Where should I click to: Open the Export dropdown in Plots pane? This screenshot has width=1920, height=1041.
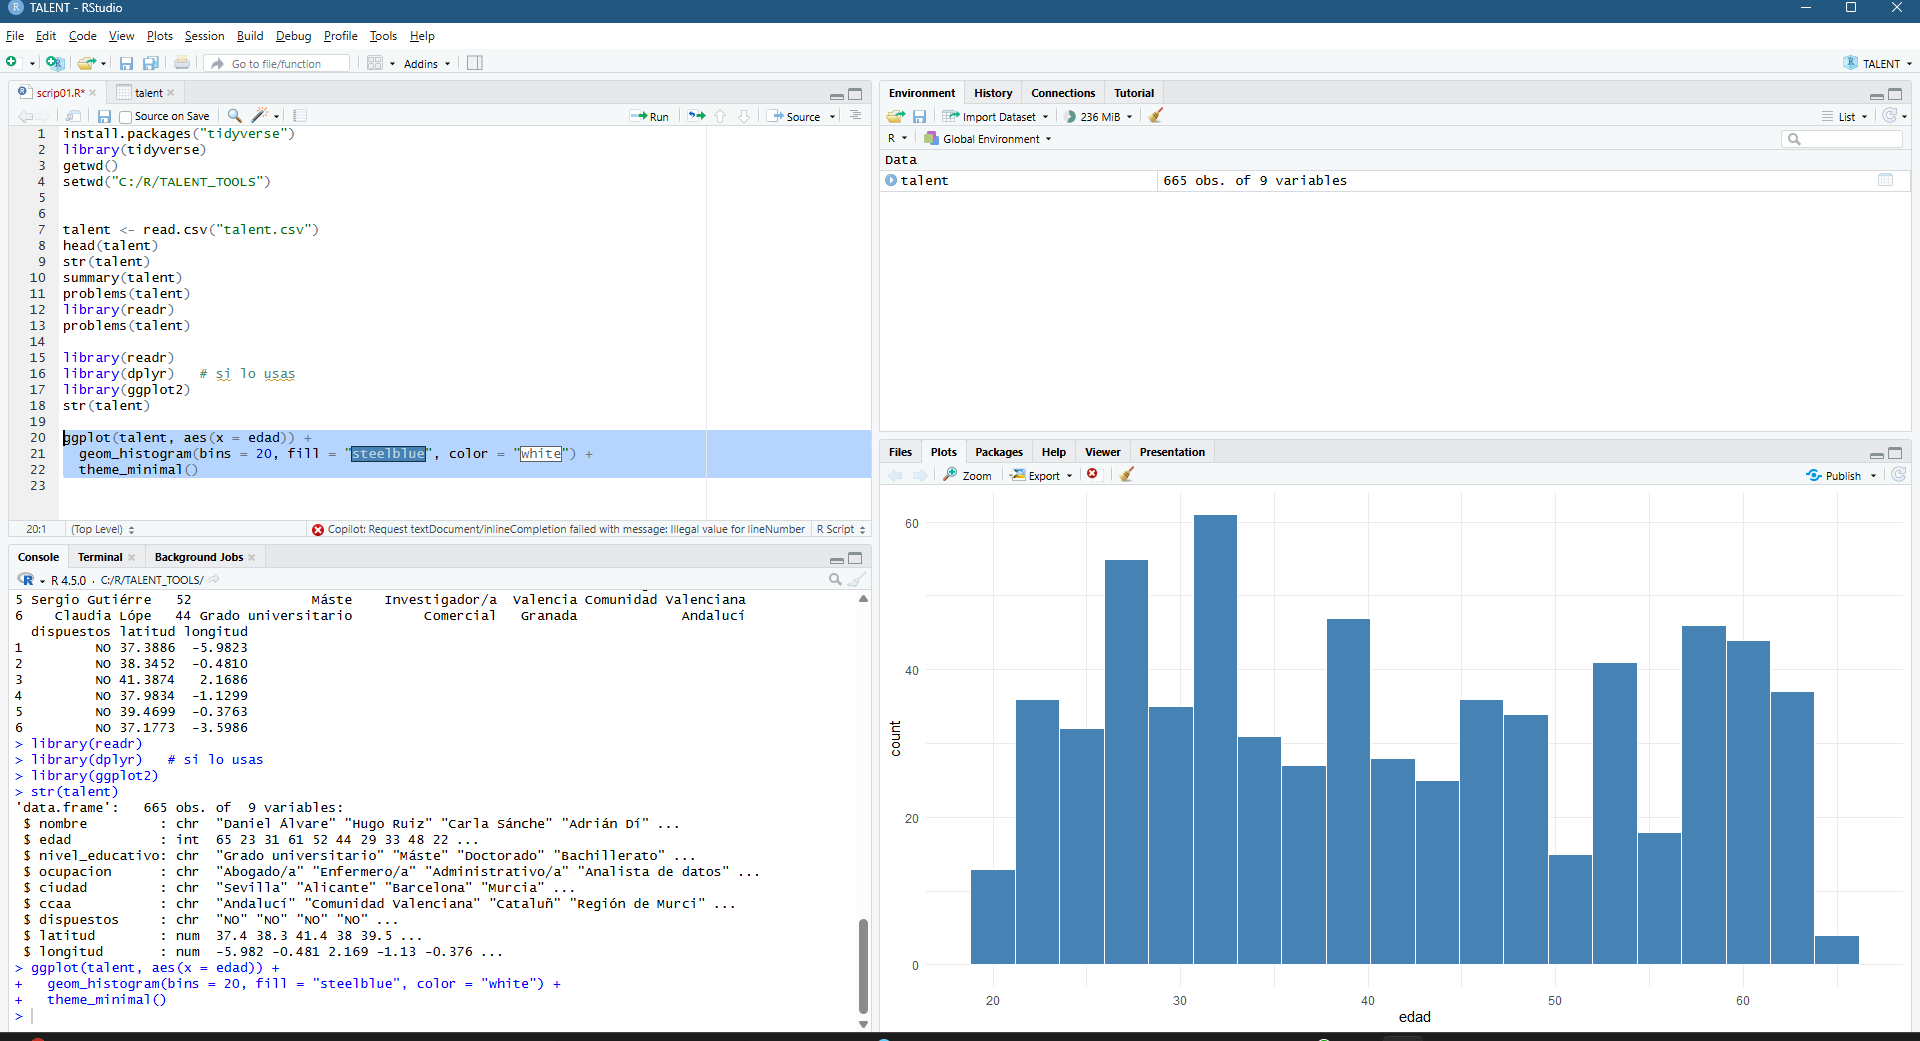(x=1042, y=476)
